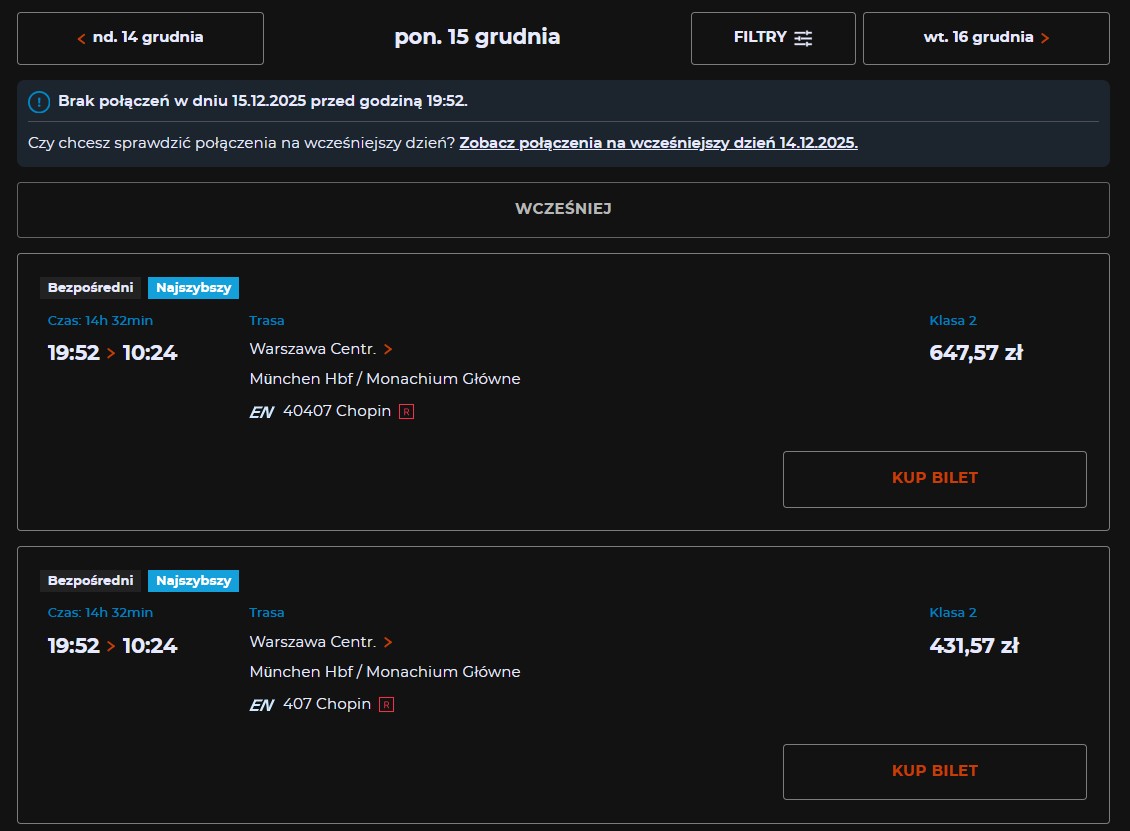
Task: Click München Hbf destination in 407 Chopin card
Action: tap(385, 672)
